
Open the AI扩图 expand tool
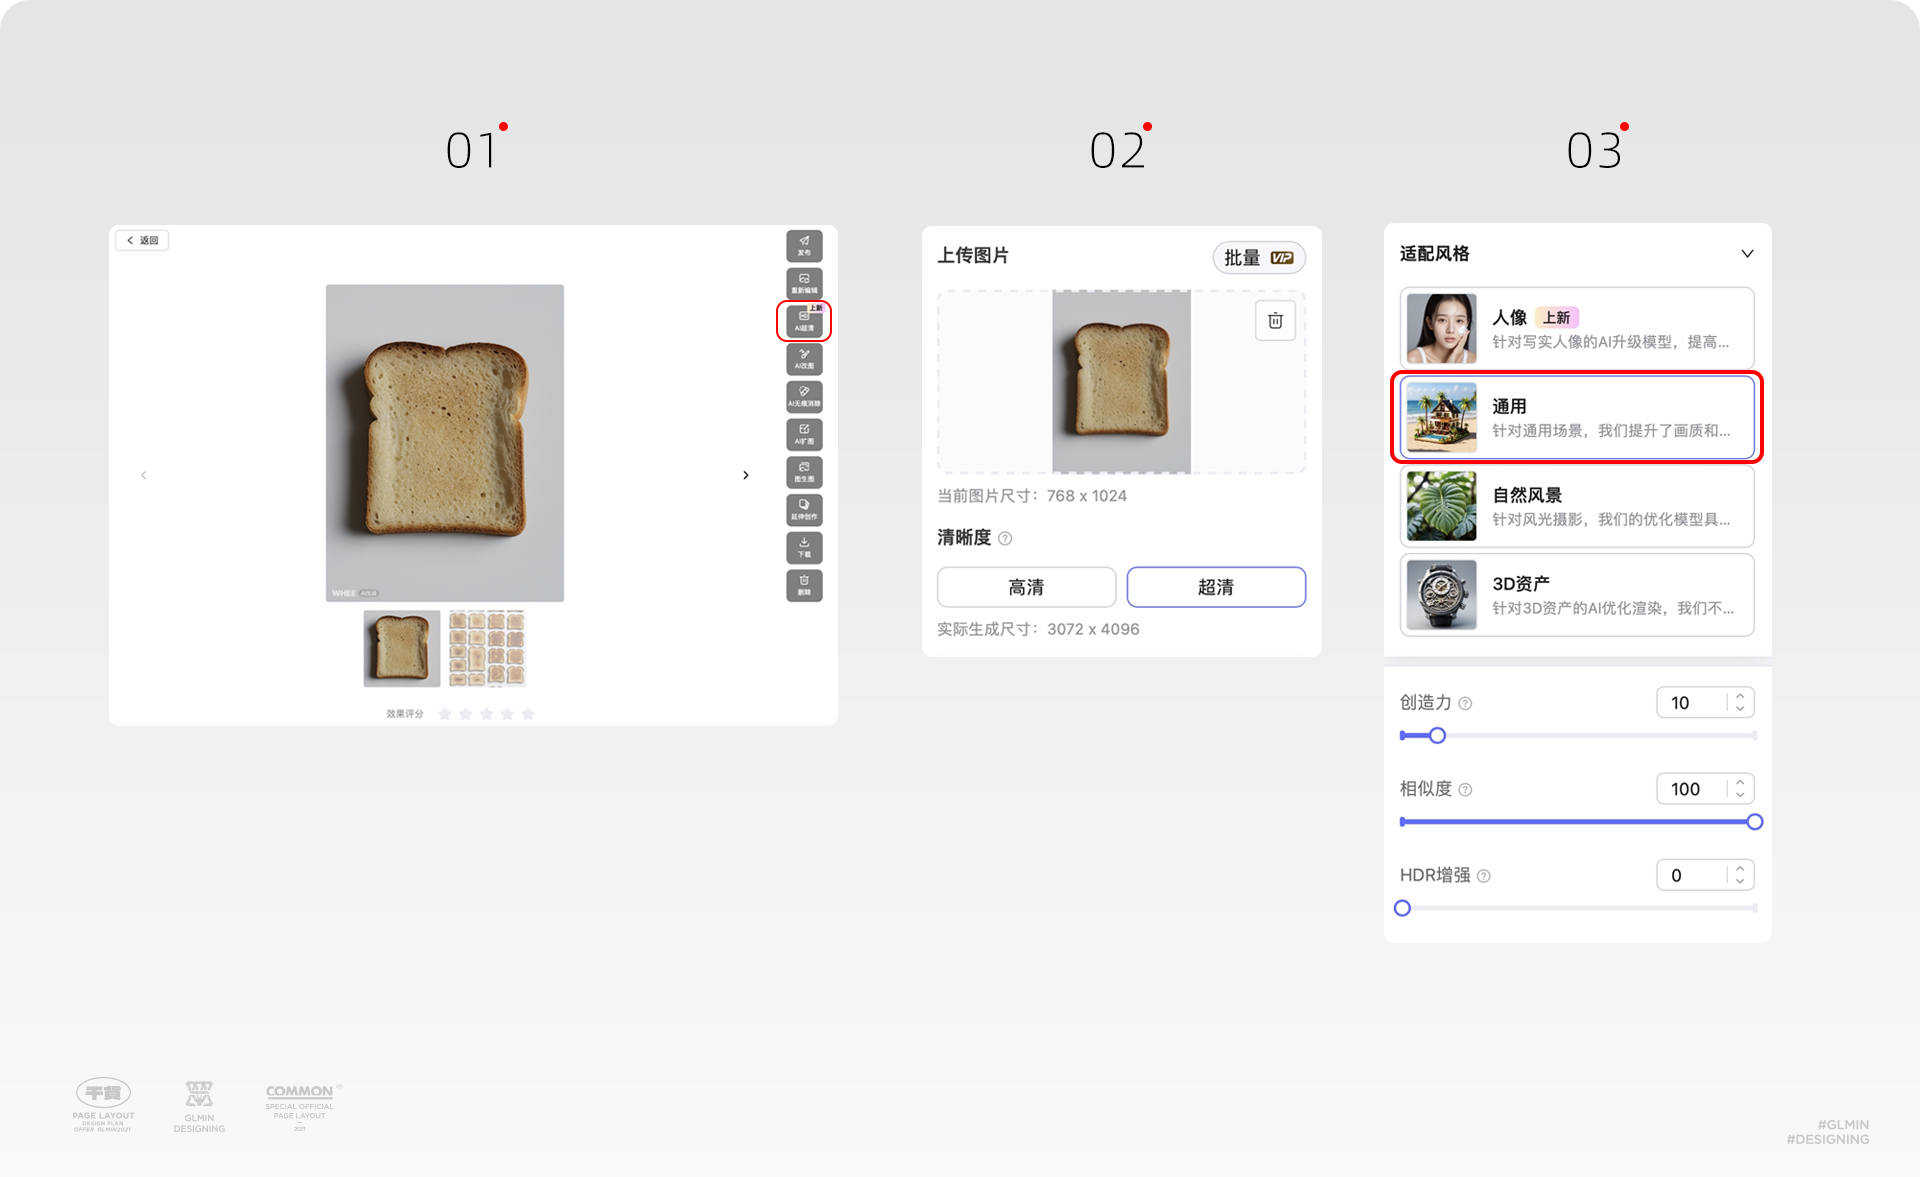pos(804,434)
